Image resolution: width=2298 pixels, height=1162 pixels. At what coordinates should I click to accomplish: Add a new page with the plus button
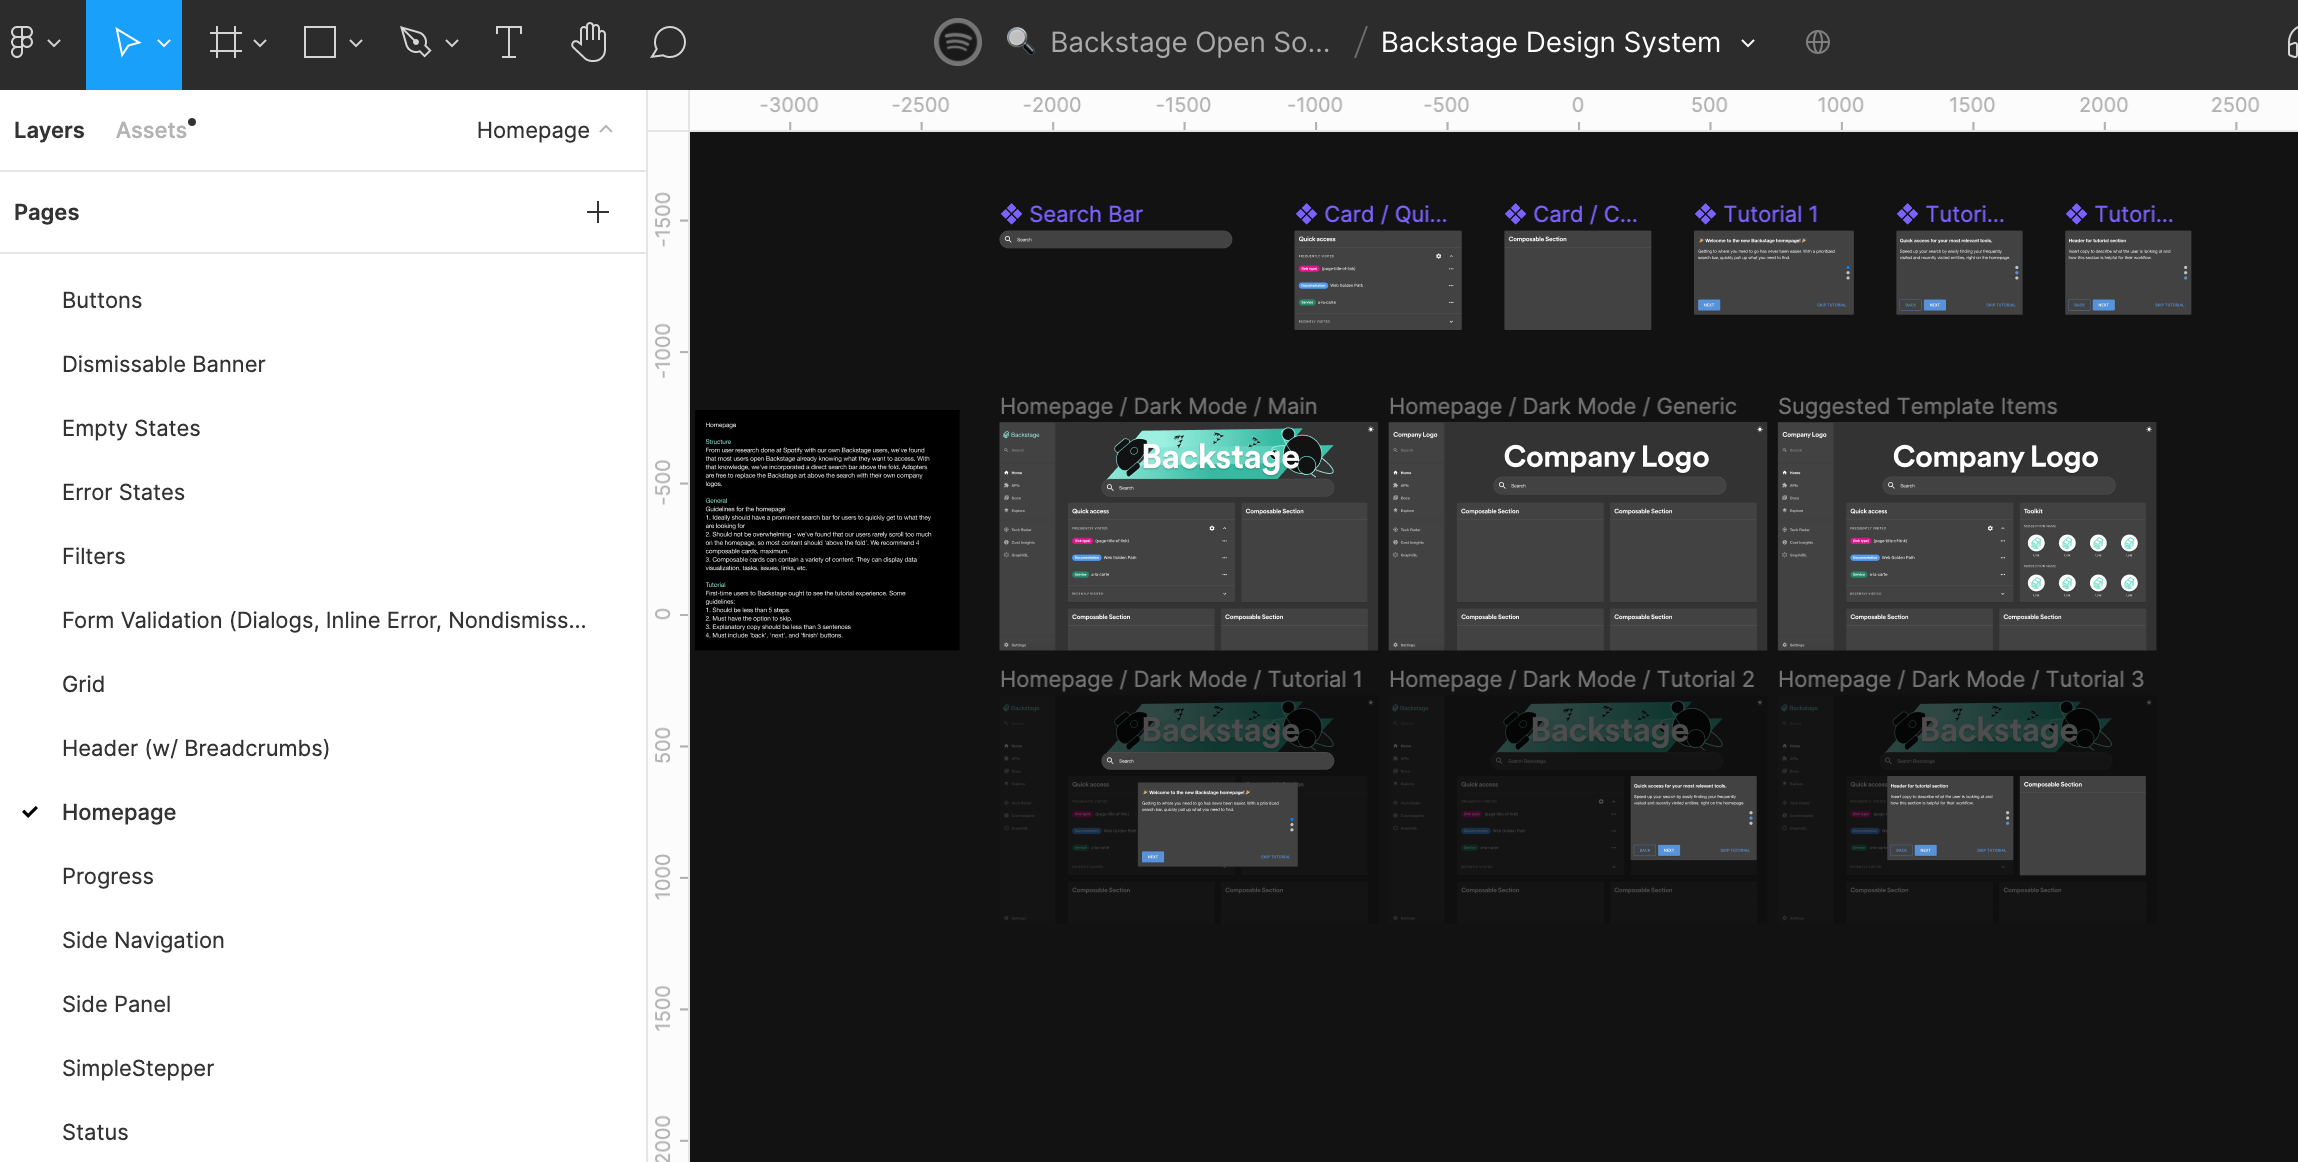pyautogui.click(x=597, y=211)
